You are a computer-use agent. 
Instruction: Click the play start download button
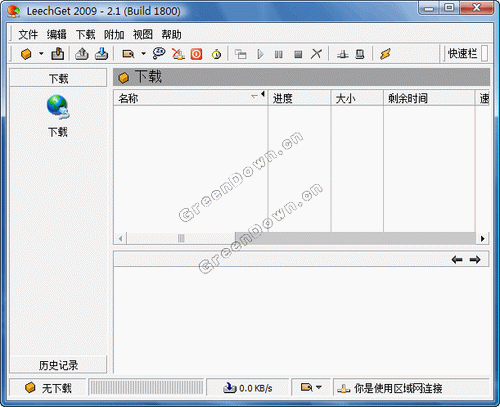coord(260,54)
